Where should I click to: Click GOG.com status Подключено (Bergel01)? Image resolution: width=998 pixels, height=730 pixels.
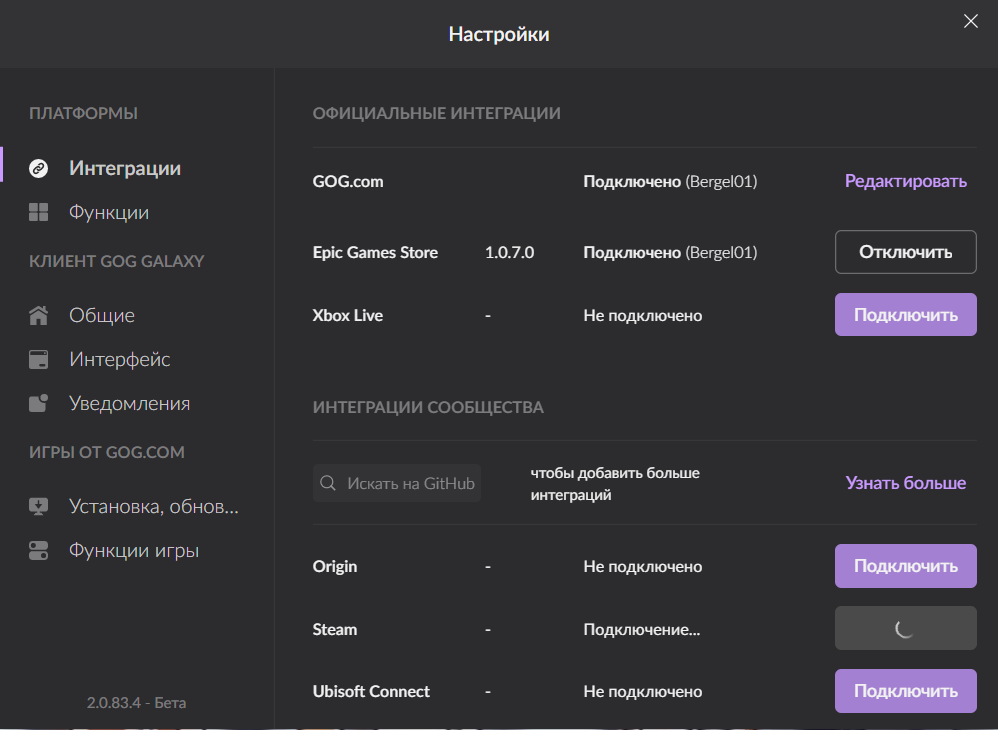click(670, 181)
